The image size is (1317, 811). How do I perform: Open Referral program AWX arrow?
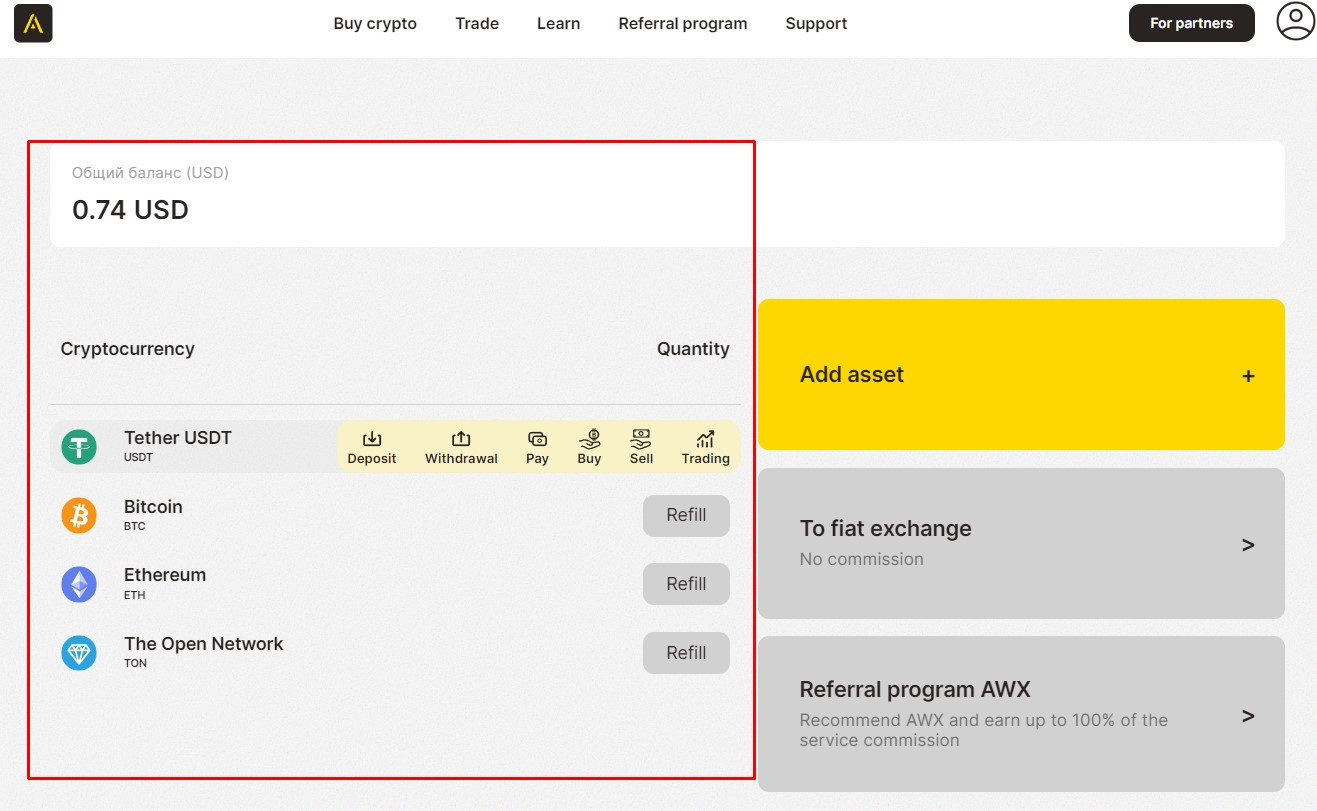coord(1247,716)
